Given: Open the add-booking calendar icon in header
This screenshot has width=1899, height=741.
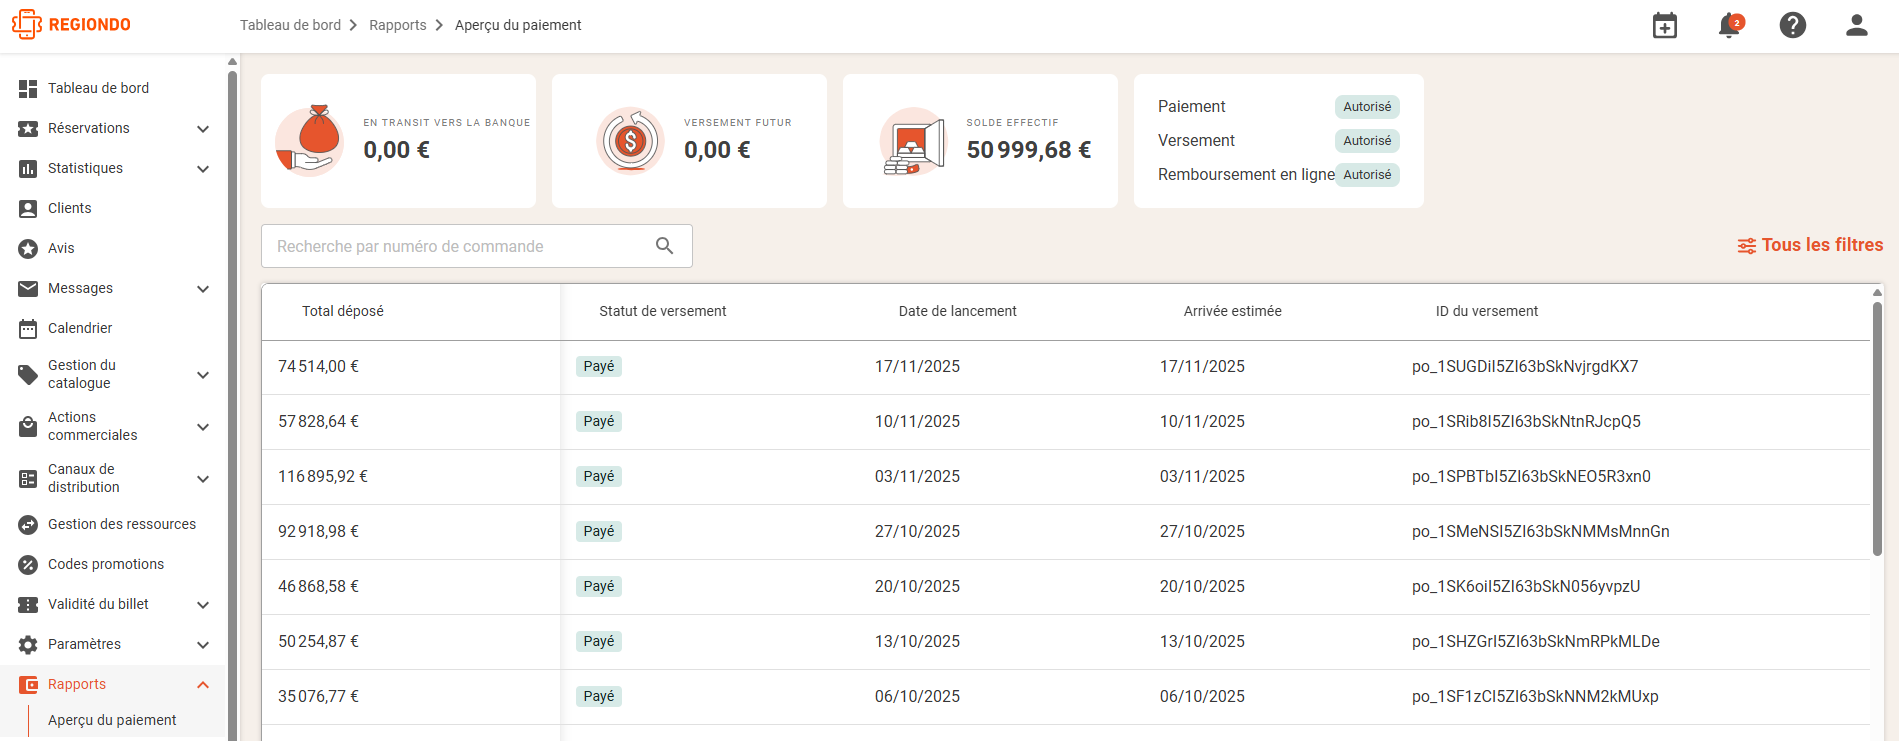Looking at the screenshot, I should click(x=1665, y=25).
